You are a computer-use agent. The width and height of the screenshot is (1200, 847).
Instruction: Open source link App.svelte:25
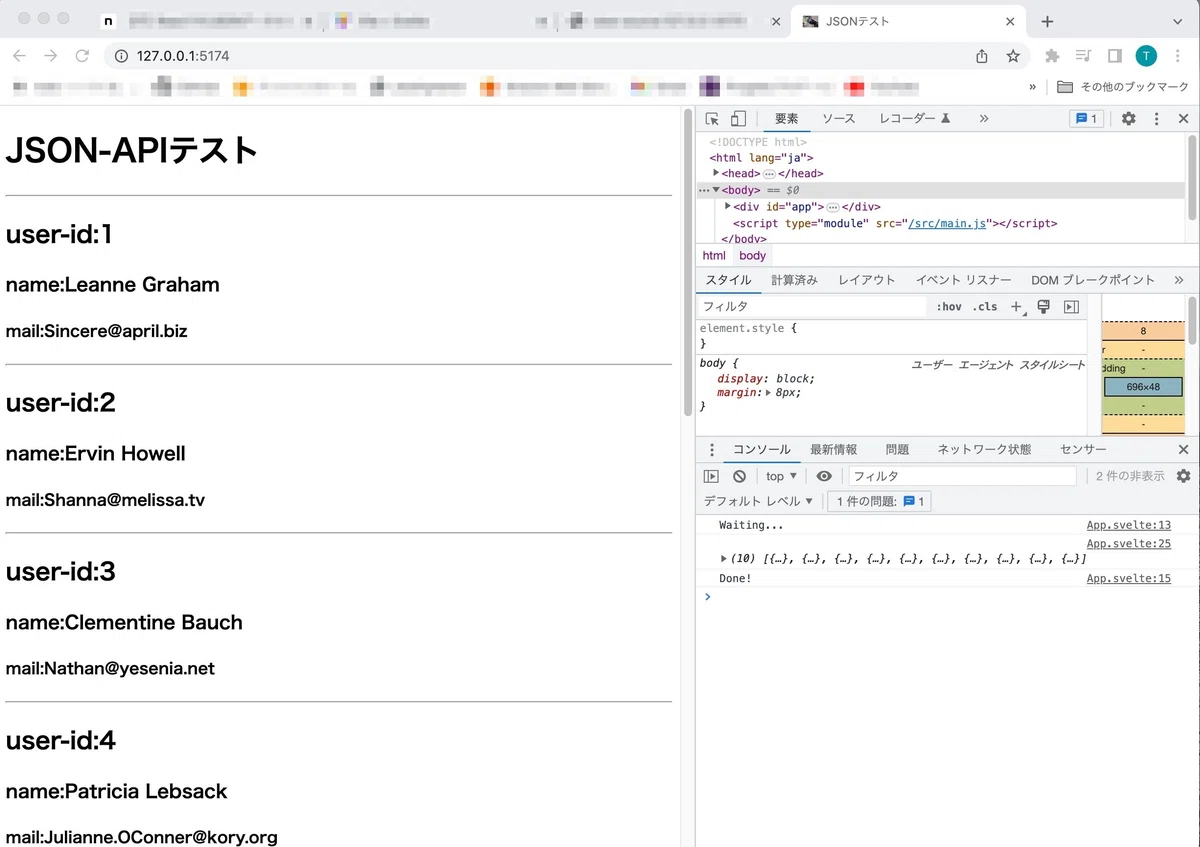pyautogui.click(x=1129, y=543)
